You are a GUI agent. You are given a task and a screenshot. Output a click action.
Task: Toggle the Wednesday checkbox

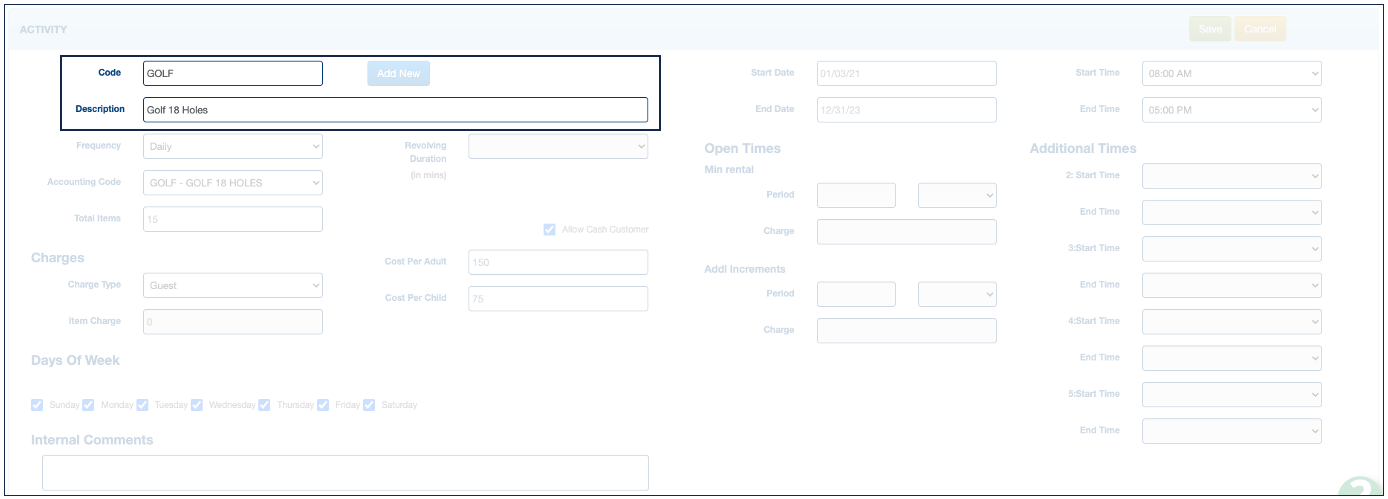coord(197,405)
